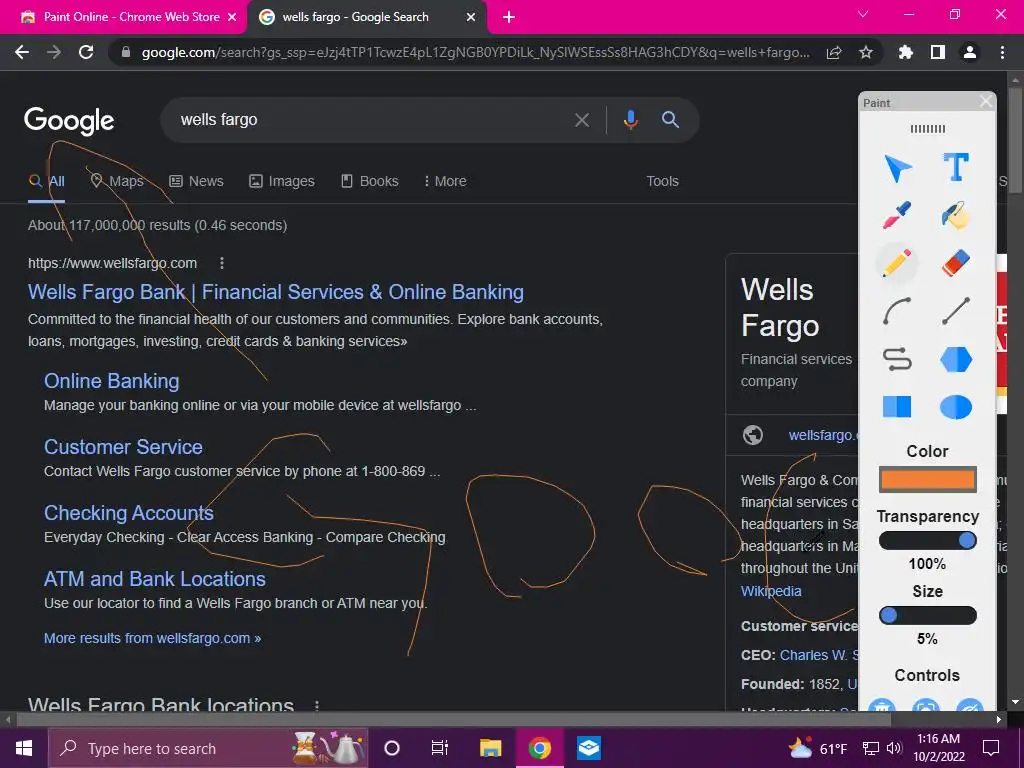
Task: Switch to Paint Online Chrome Web Store tab
Action: click(x=123, y=17)
